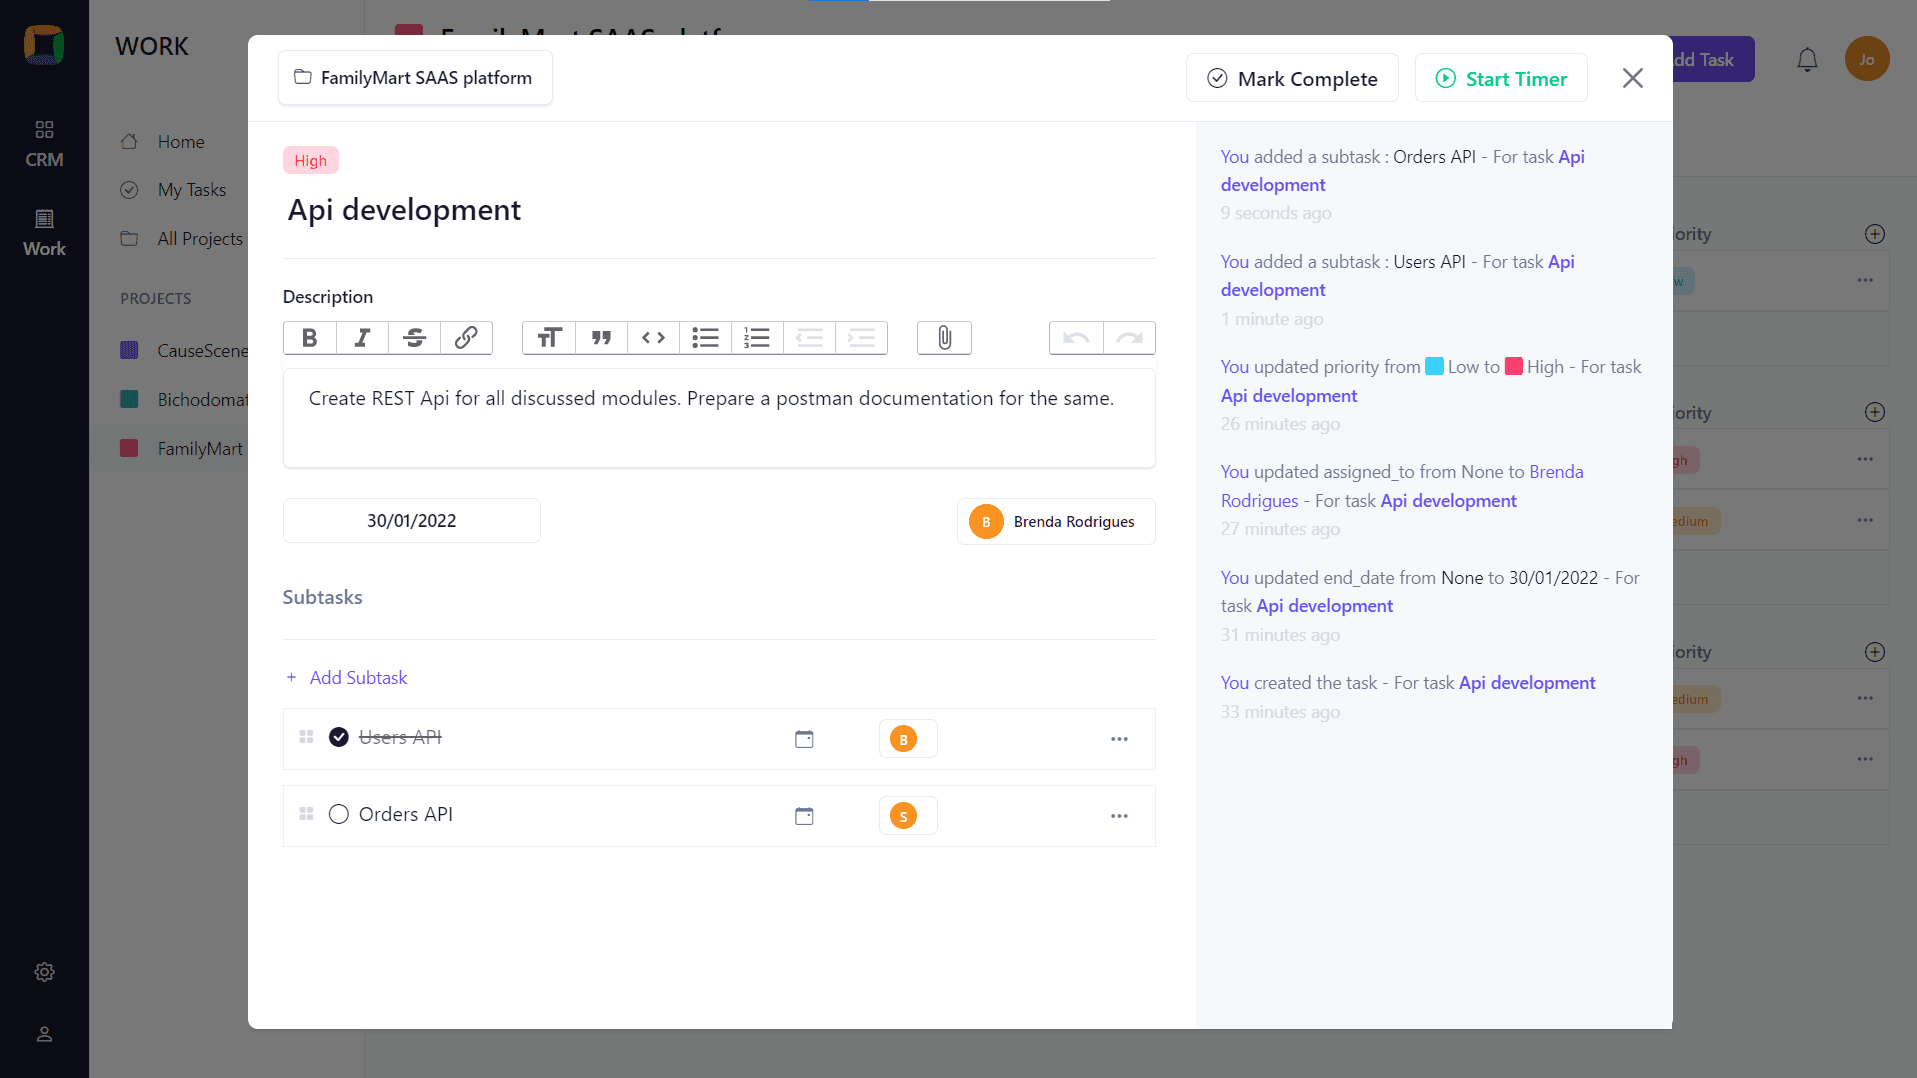The width and height of the screenshot is (1917, 1078).
Task: Close the task detail dialog
Action: point(1632,78)
